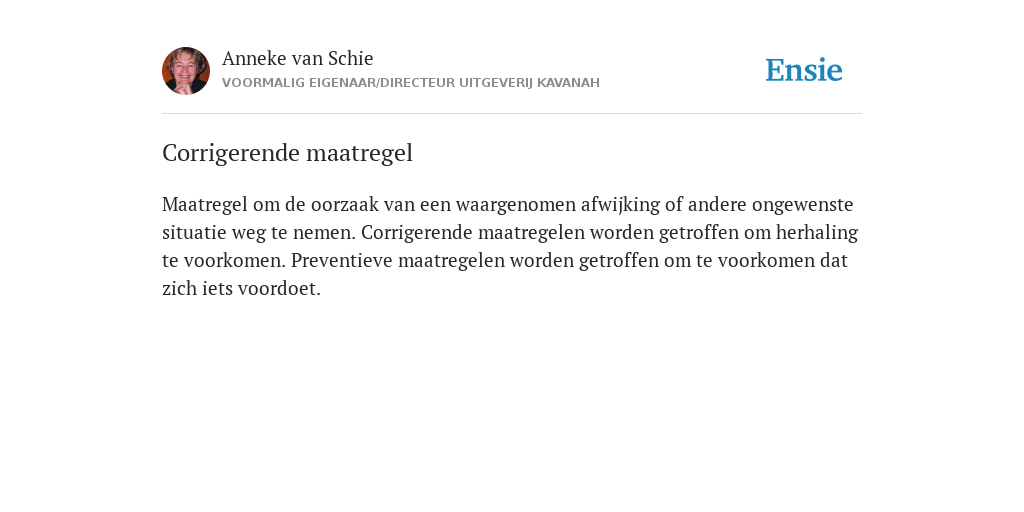Click the heading 'Corrigerende maatregel'
This screenshot has width=1024, height=512.
pos(287,153)
